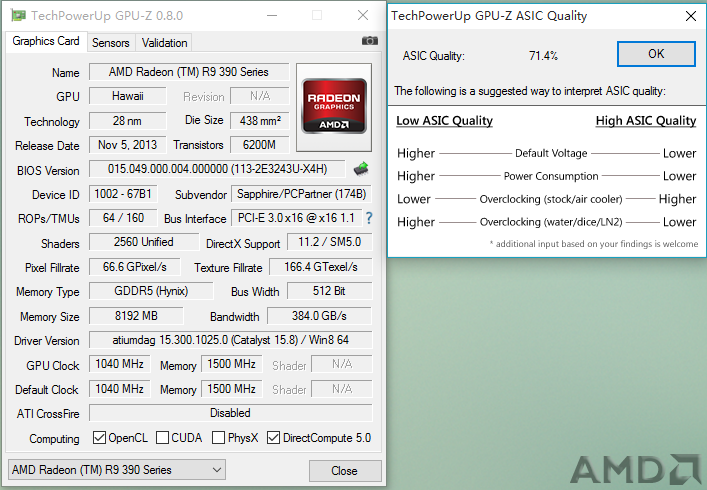Click the additional input footnote text
The width and height of the screenshot is (707, 490).
point(594,244)
